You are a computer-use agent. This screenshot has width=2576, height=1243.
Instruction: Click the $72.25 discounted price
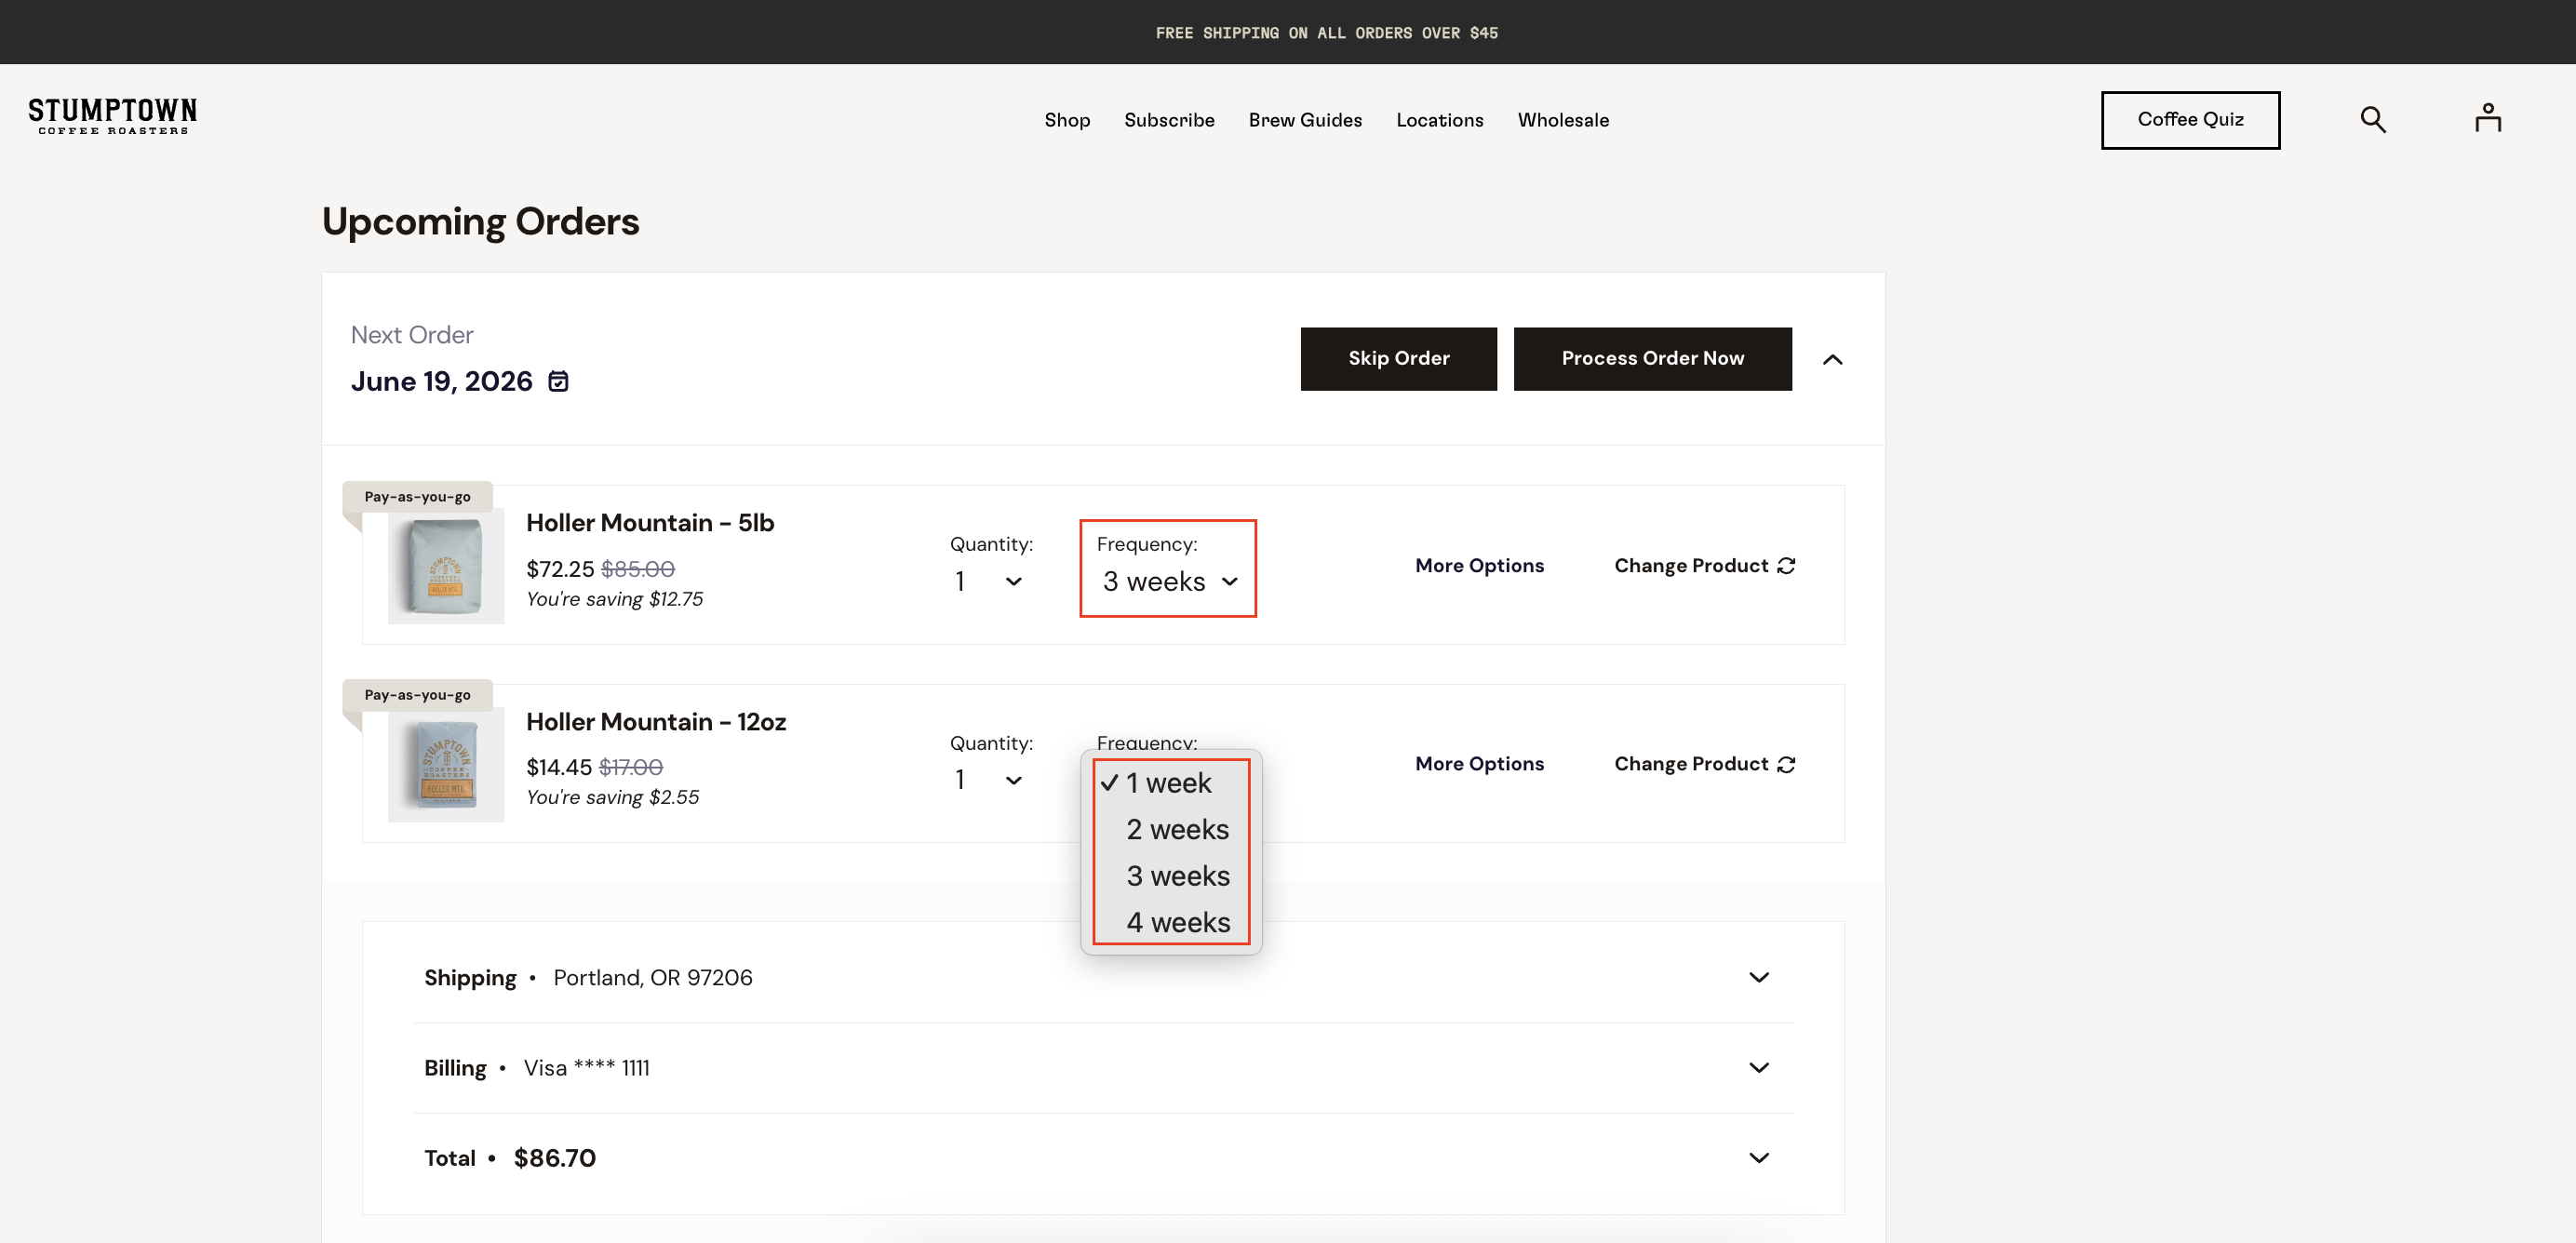pos(560,569)
